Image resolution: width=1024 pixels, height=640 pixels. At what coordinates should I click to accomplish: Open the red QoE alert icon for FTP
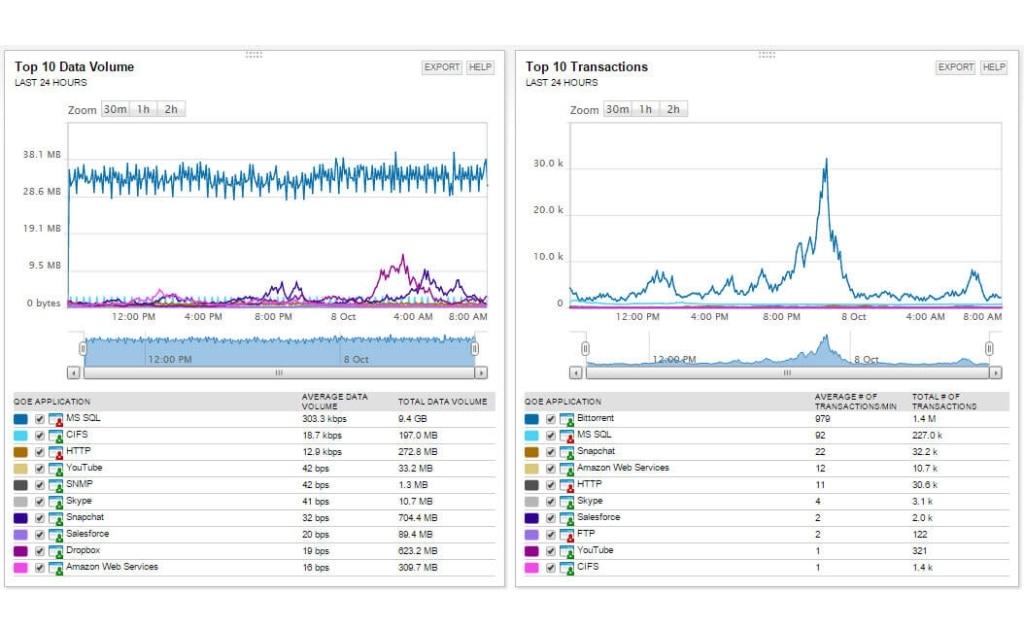pos(565,534)
